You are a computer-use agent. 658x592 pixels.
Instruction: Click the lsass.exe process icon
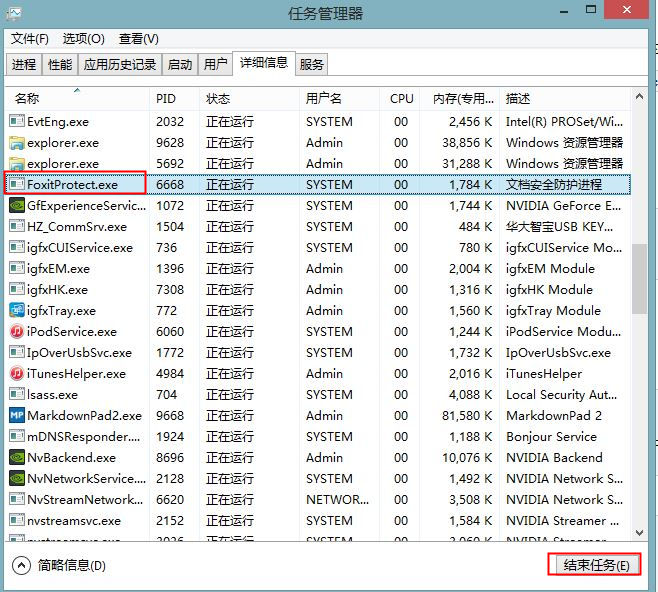(17, 394)
